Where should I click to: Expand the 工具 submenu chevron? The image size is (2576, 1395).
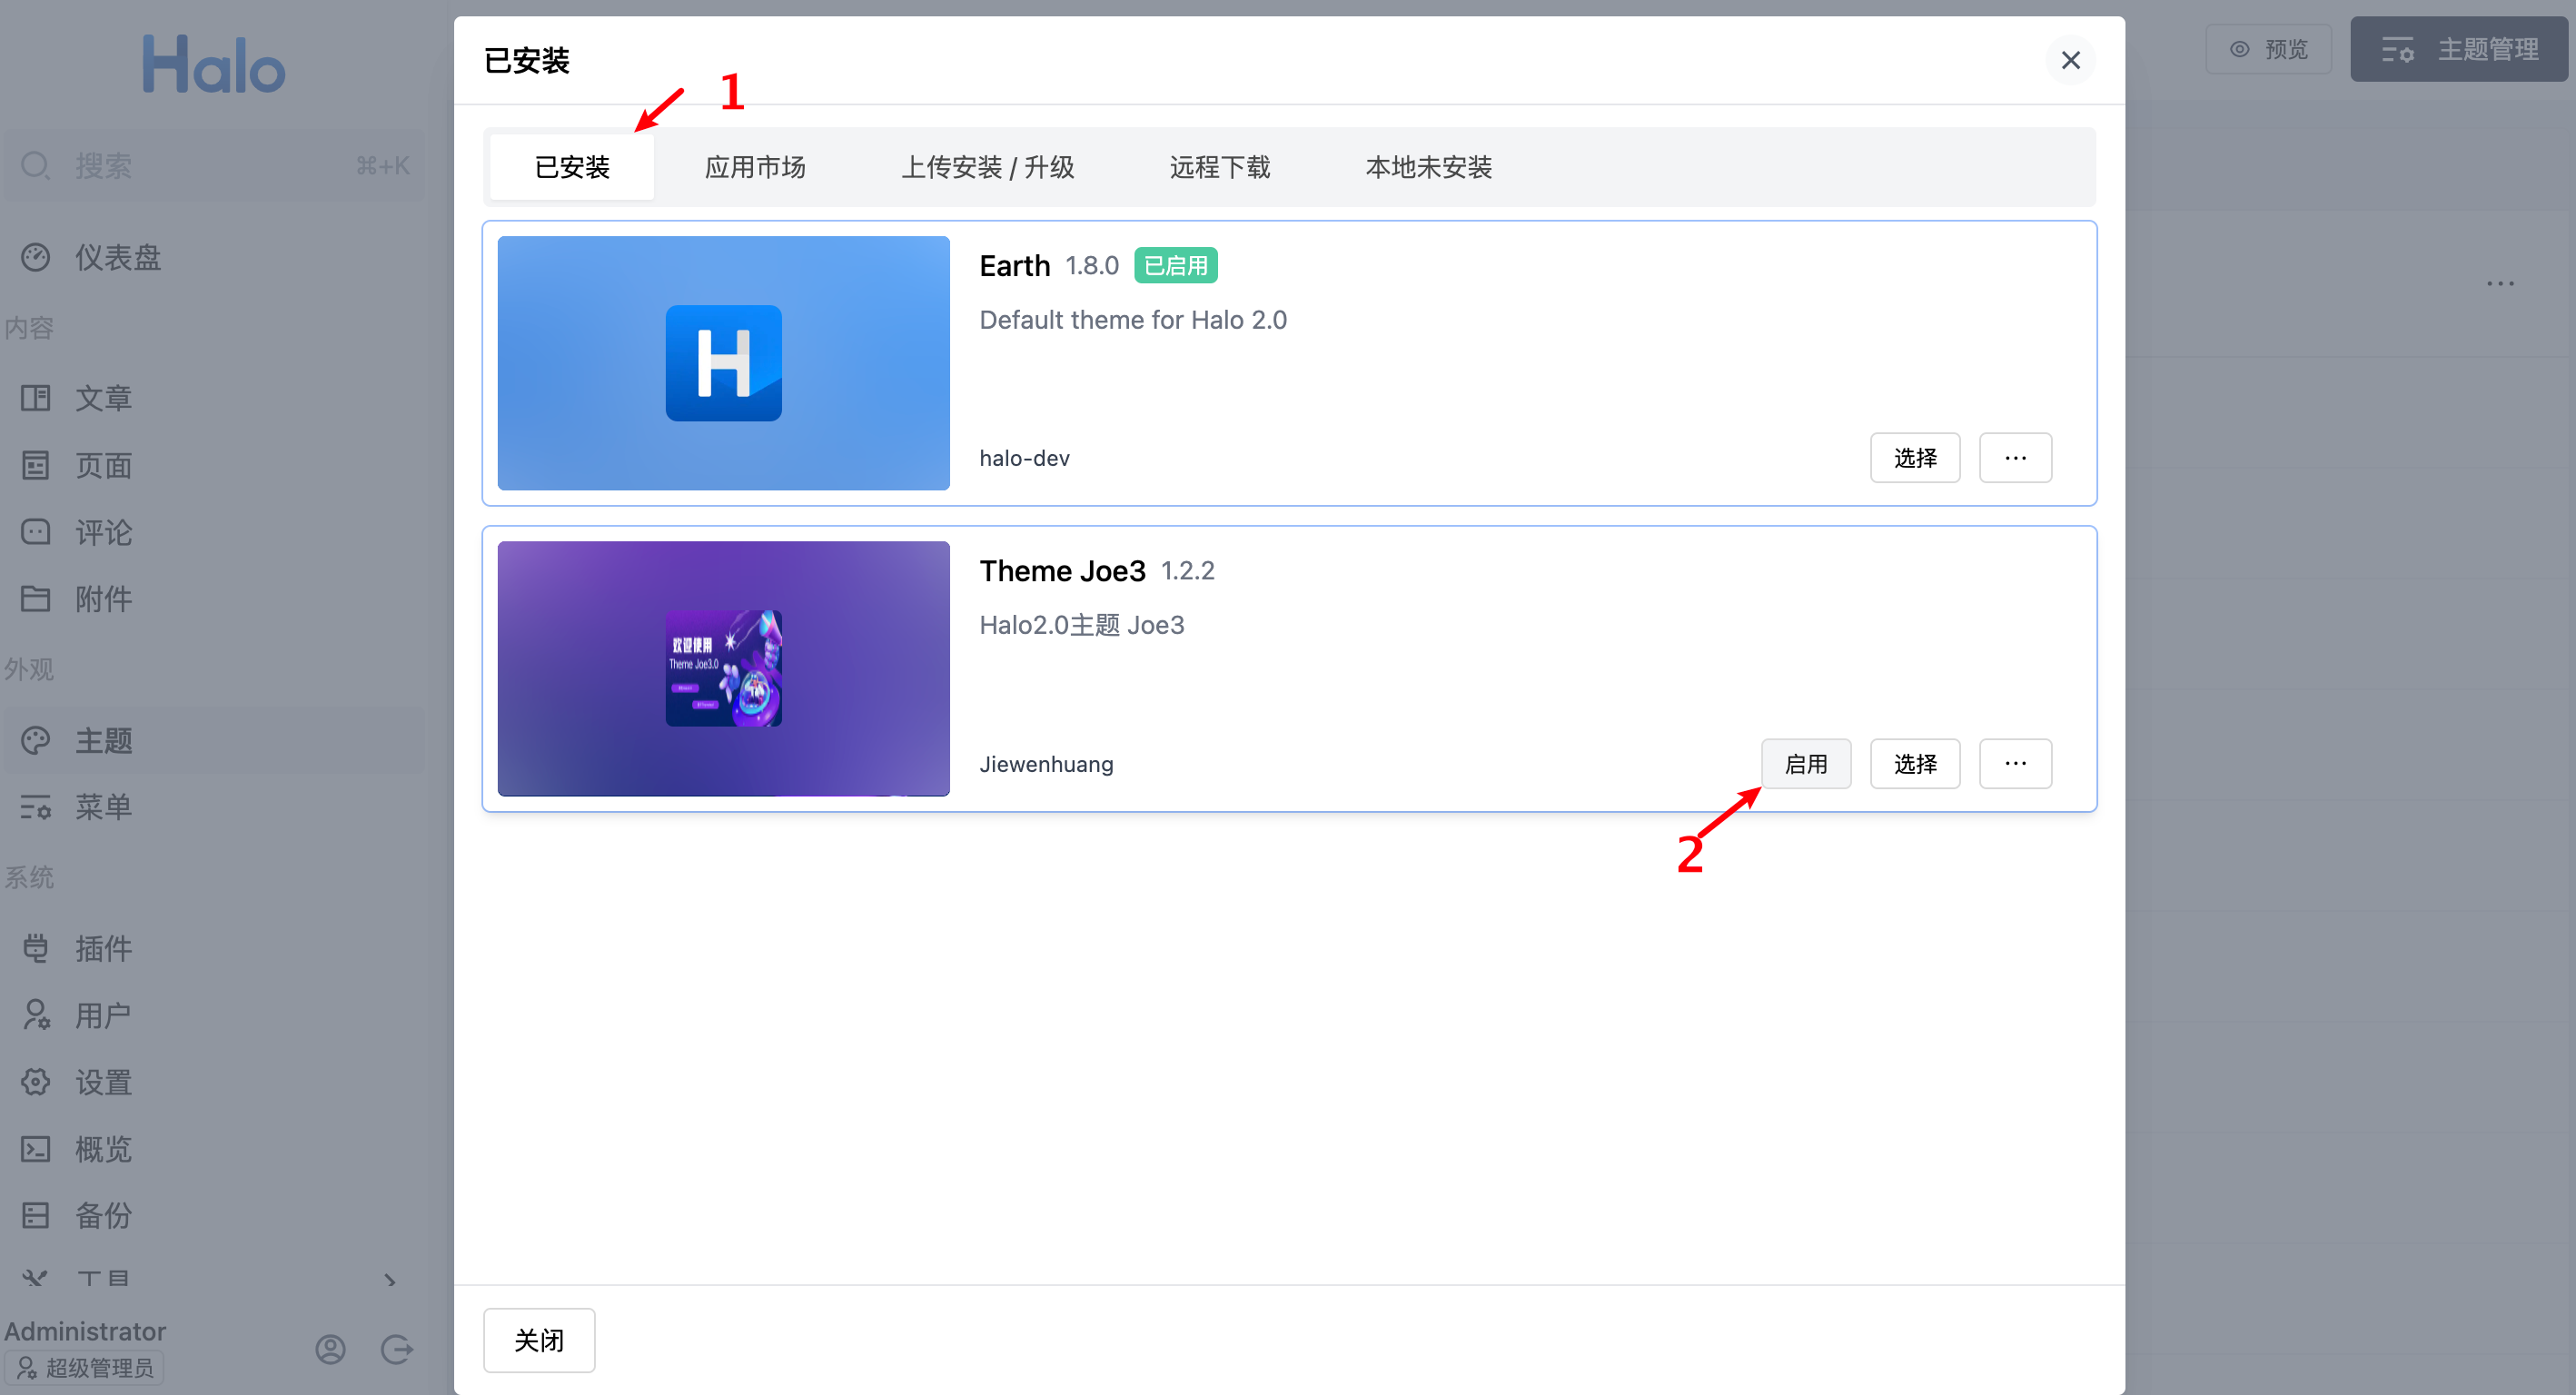pos(390,1280)
